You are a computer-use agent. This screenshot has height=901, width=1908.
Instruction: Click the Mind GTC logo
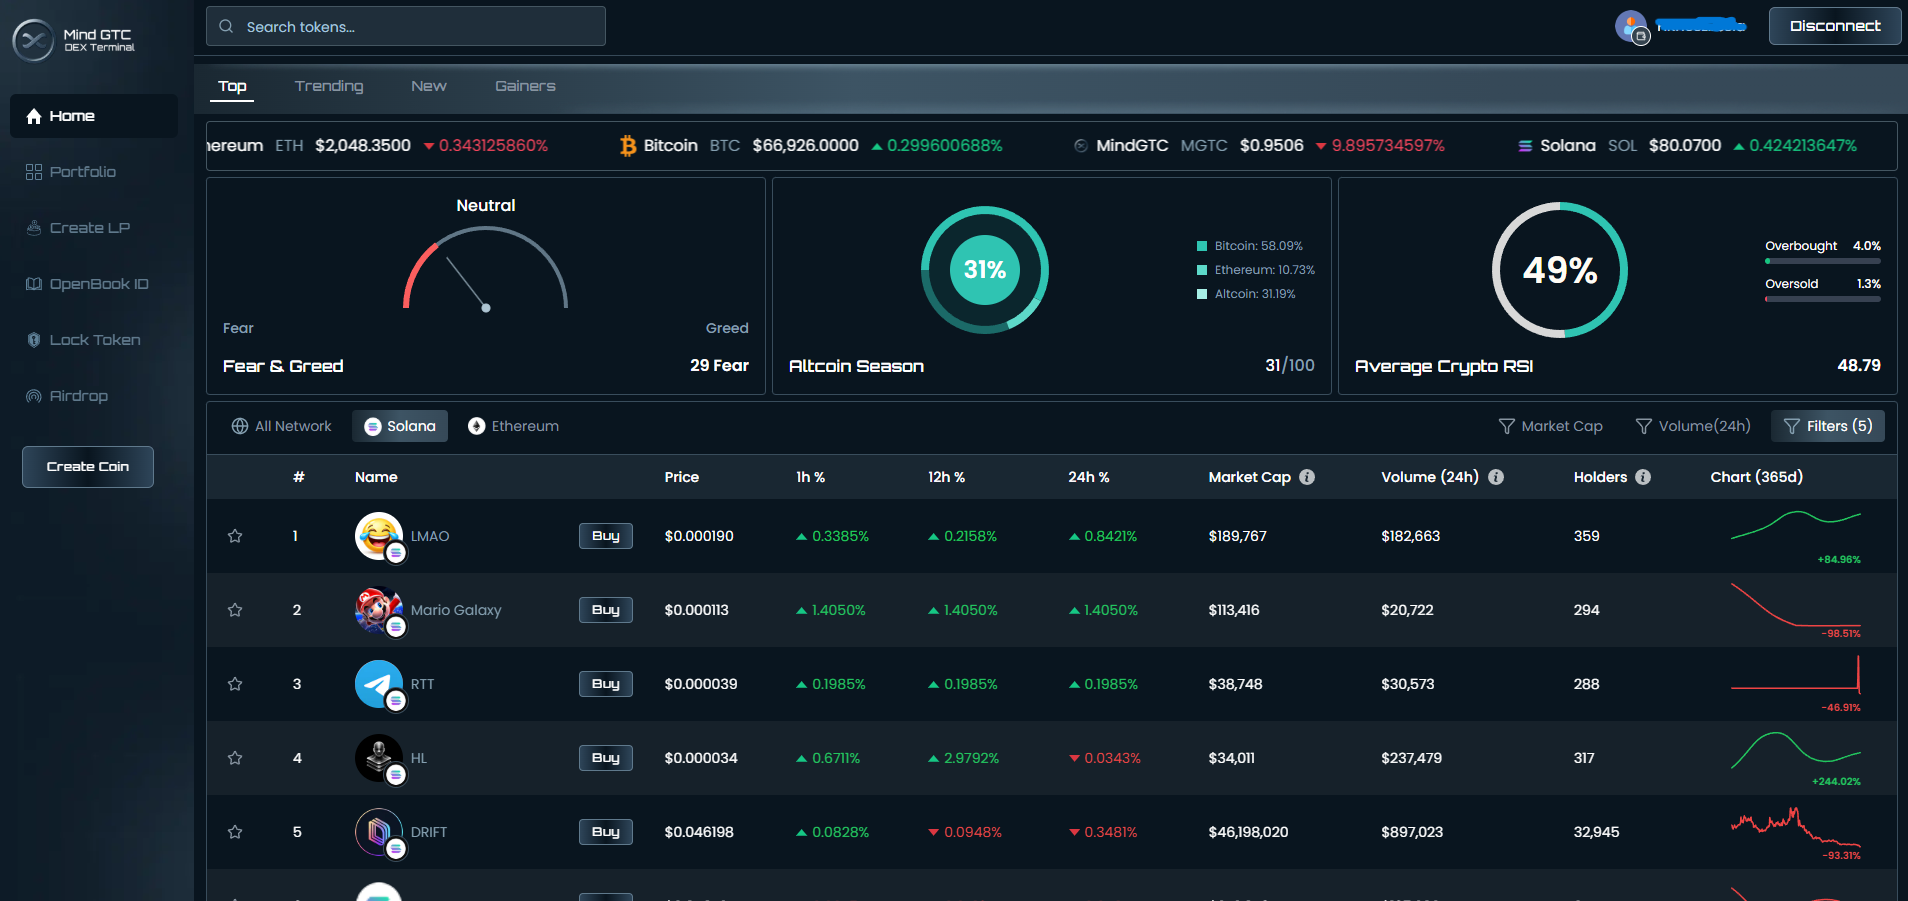point(33,38)
